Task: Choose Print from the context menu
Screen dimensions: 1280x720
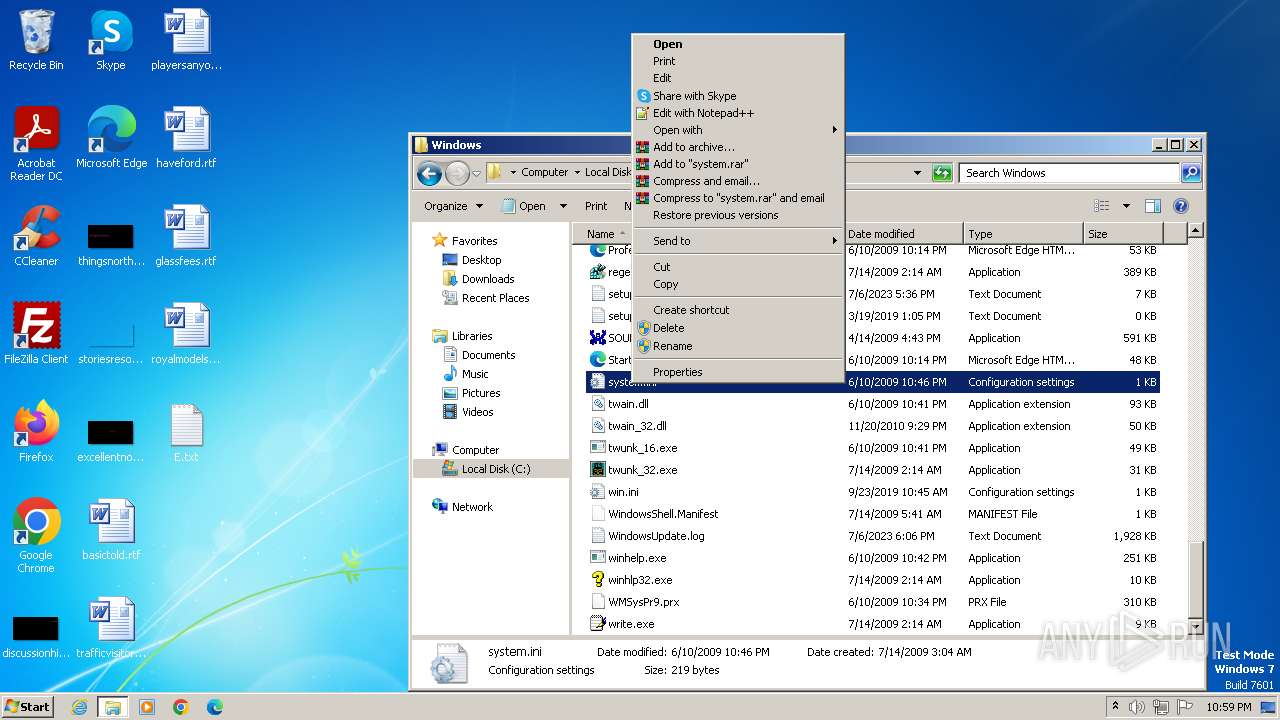Action: tap(738, 61)
